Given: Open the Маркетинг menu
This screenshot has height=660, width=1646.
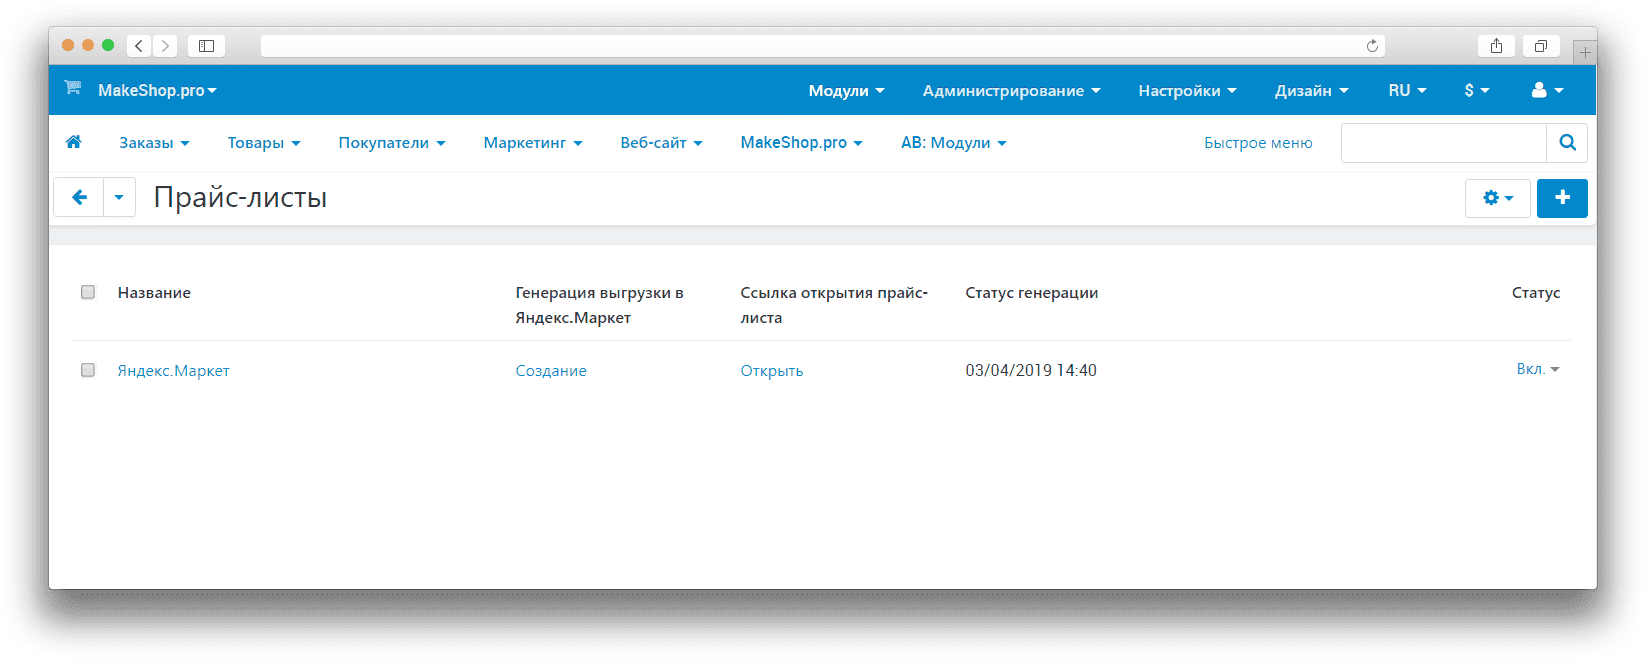Looking at the screenshot, I should (x=533, y=143).
